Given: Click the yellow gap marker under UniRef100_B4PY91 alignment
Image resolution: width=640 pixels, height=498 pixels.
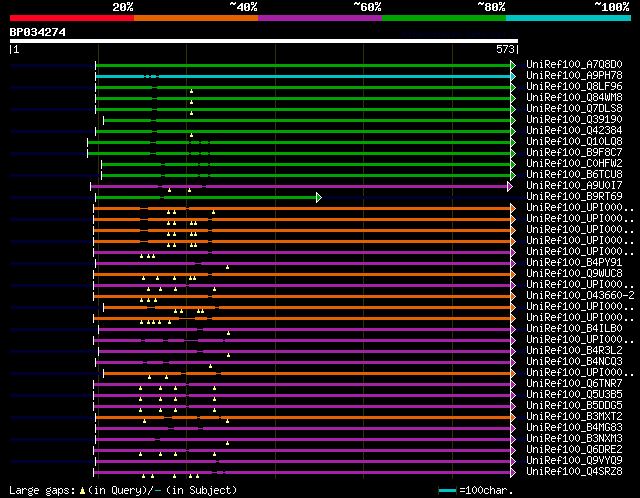Looking at the screenshot, I should tap(227, 267).
